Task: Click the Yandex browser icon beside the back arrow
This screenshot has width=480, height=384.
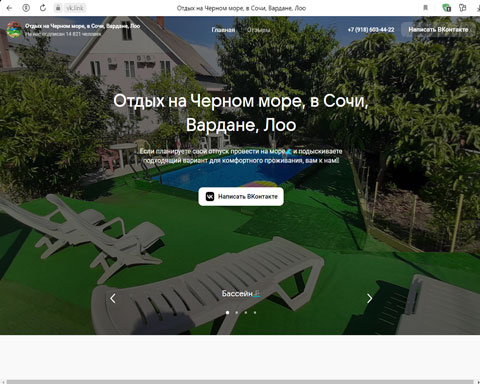Action: (26, 8)
